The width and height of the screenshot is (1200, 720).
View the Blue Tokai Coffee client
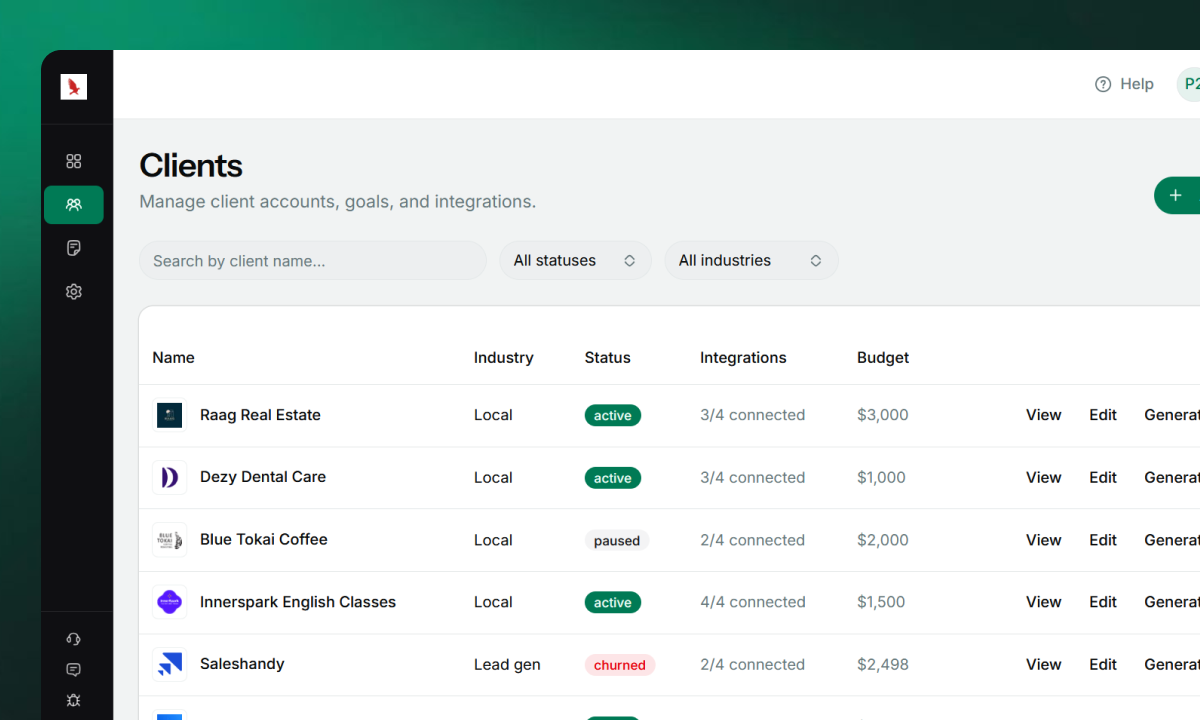[x=1043, y=540]
